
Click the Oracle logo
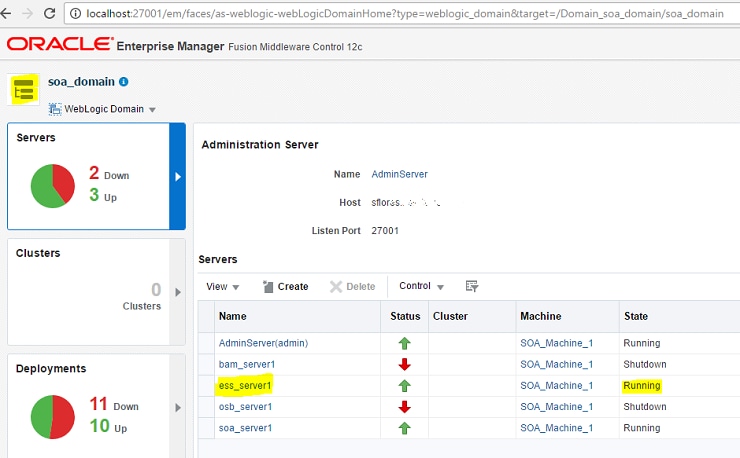click(x=60, y=44)
